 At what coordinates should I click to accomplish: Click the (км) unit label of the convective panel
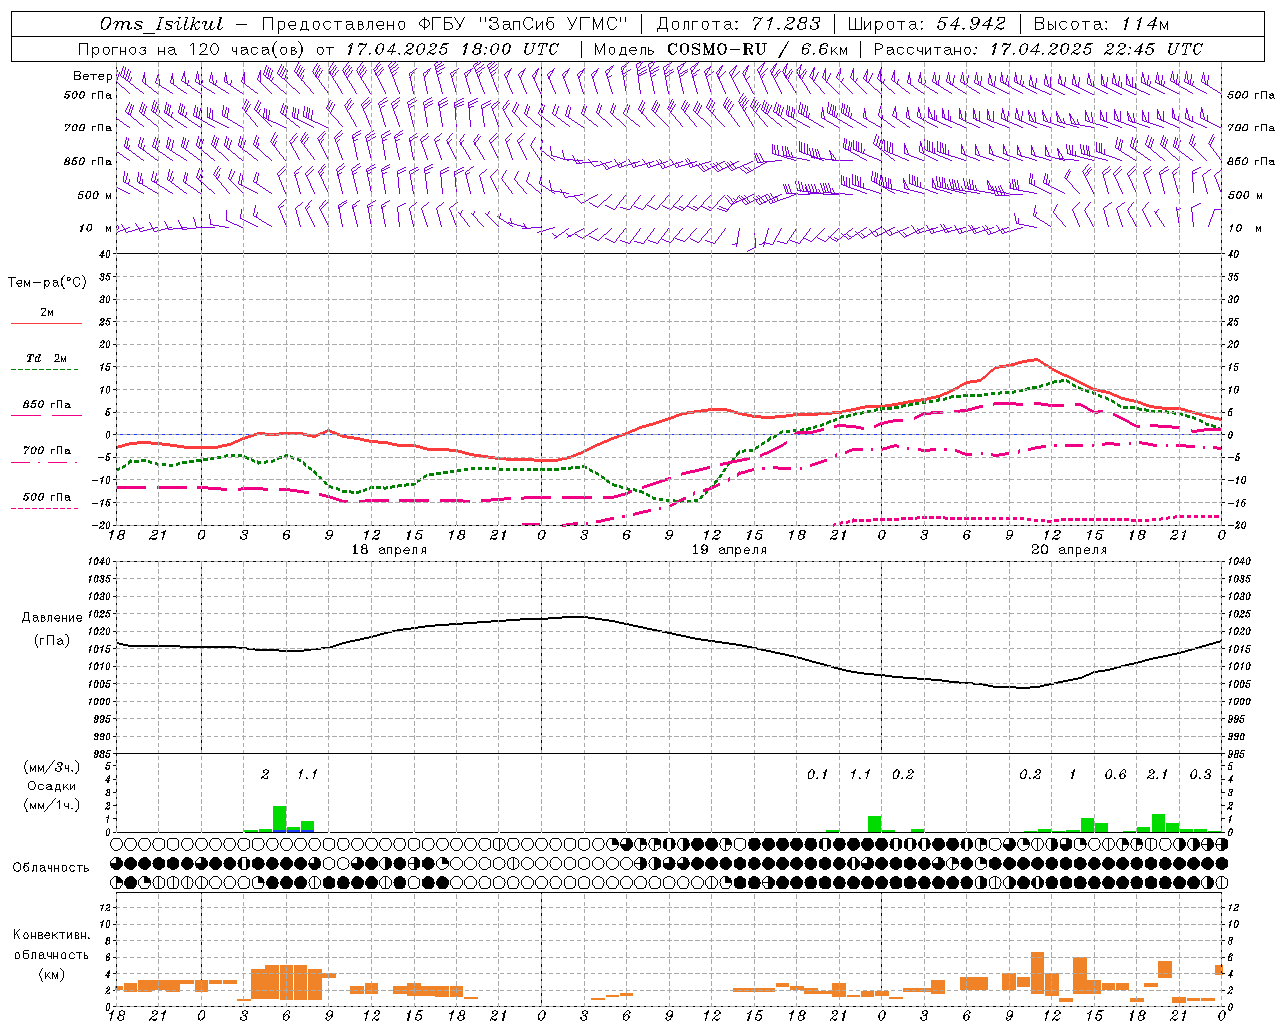pos(51,973)
